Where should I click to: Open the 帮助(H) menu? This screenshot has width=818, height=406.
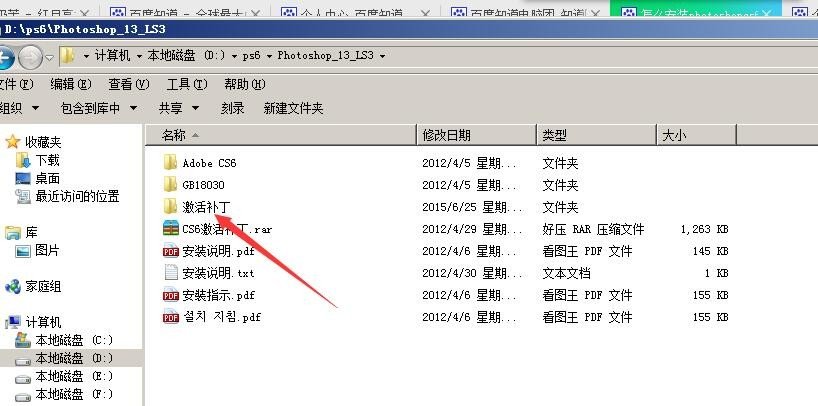pos(245,84)
